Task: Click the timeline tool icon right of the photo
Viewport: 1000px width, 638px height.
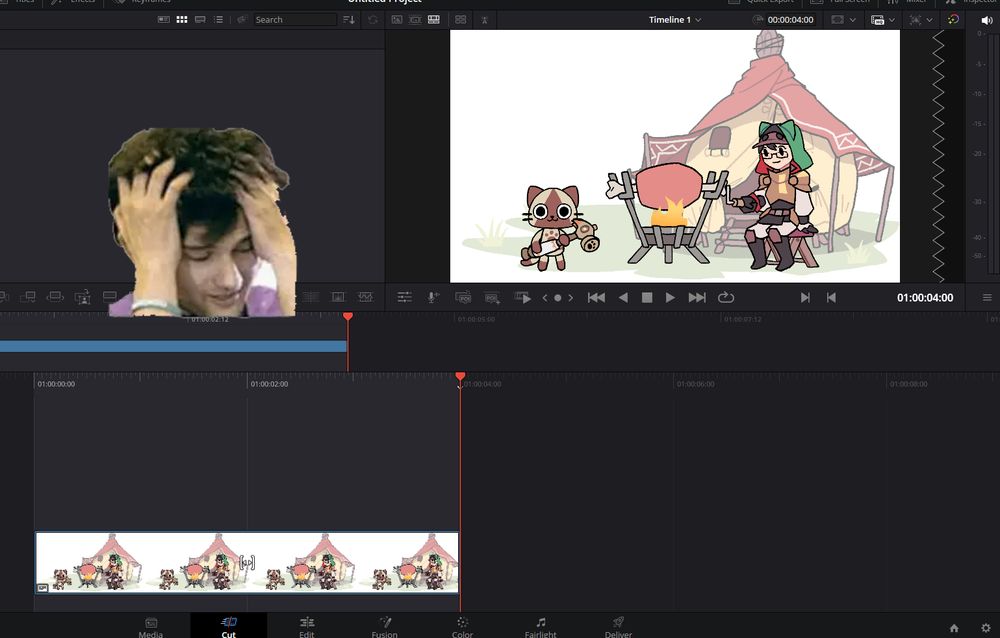Action: pyautogui.click(x=311, y=297)
